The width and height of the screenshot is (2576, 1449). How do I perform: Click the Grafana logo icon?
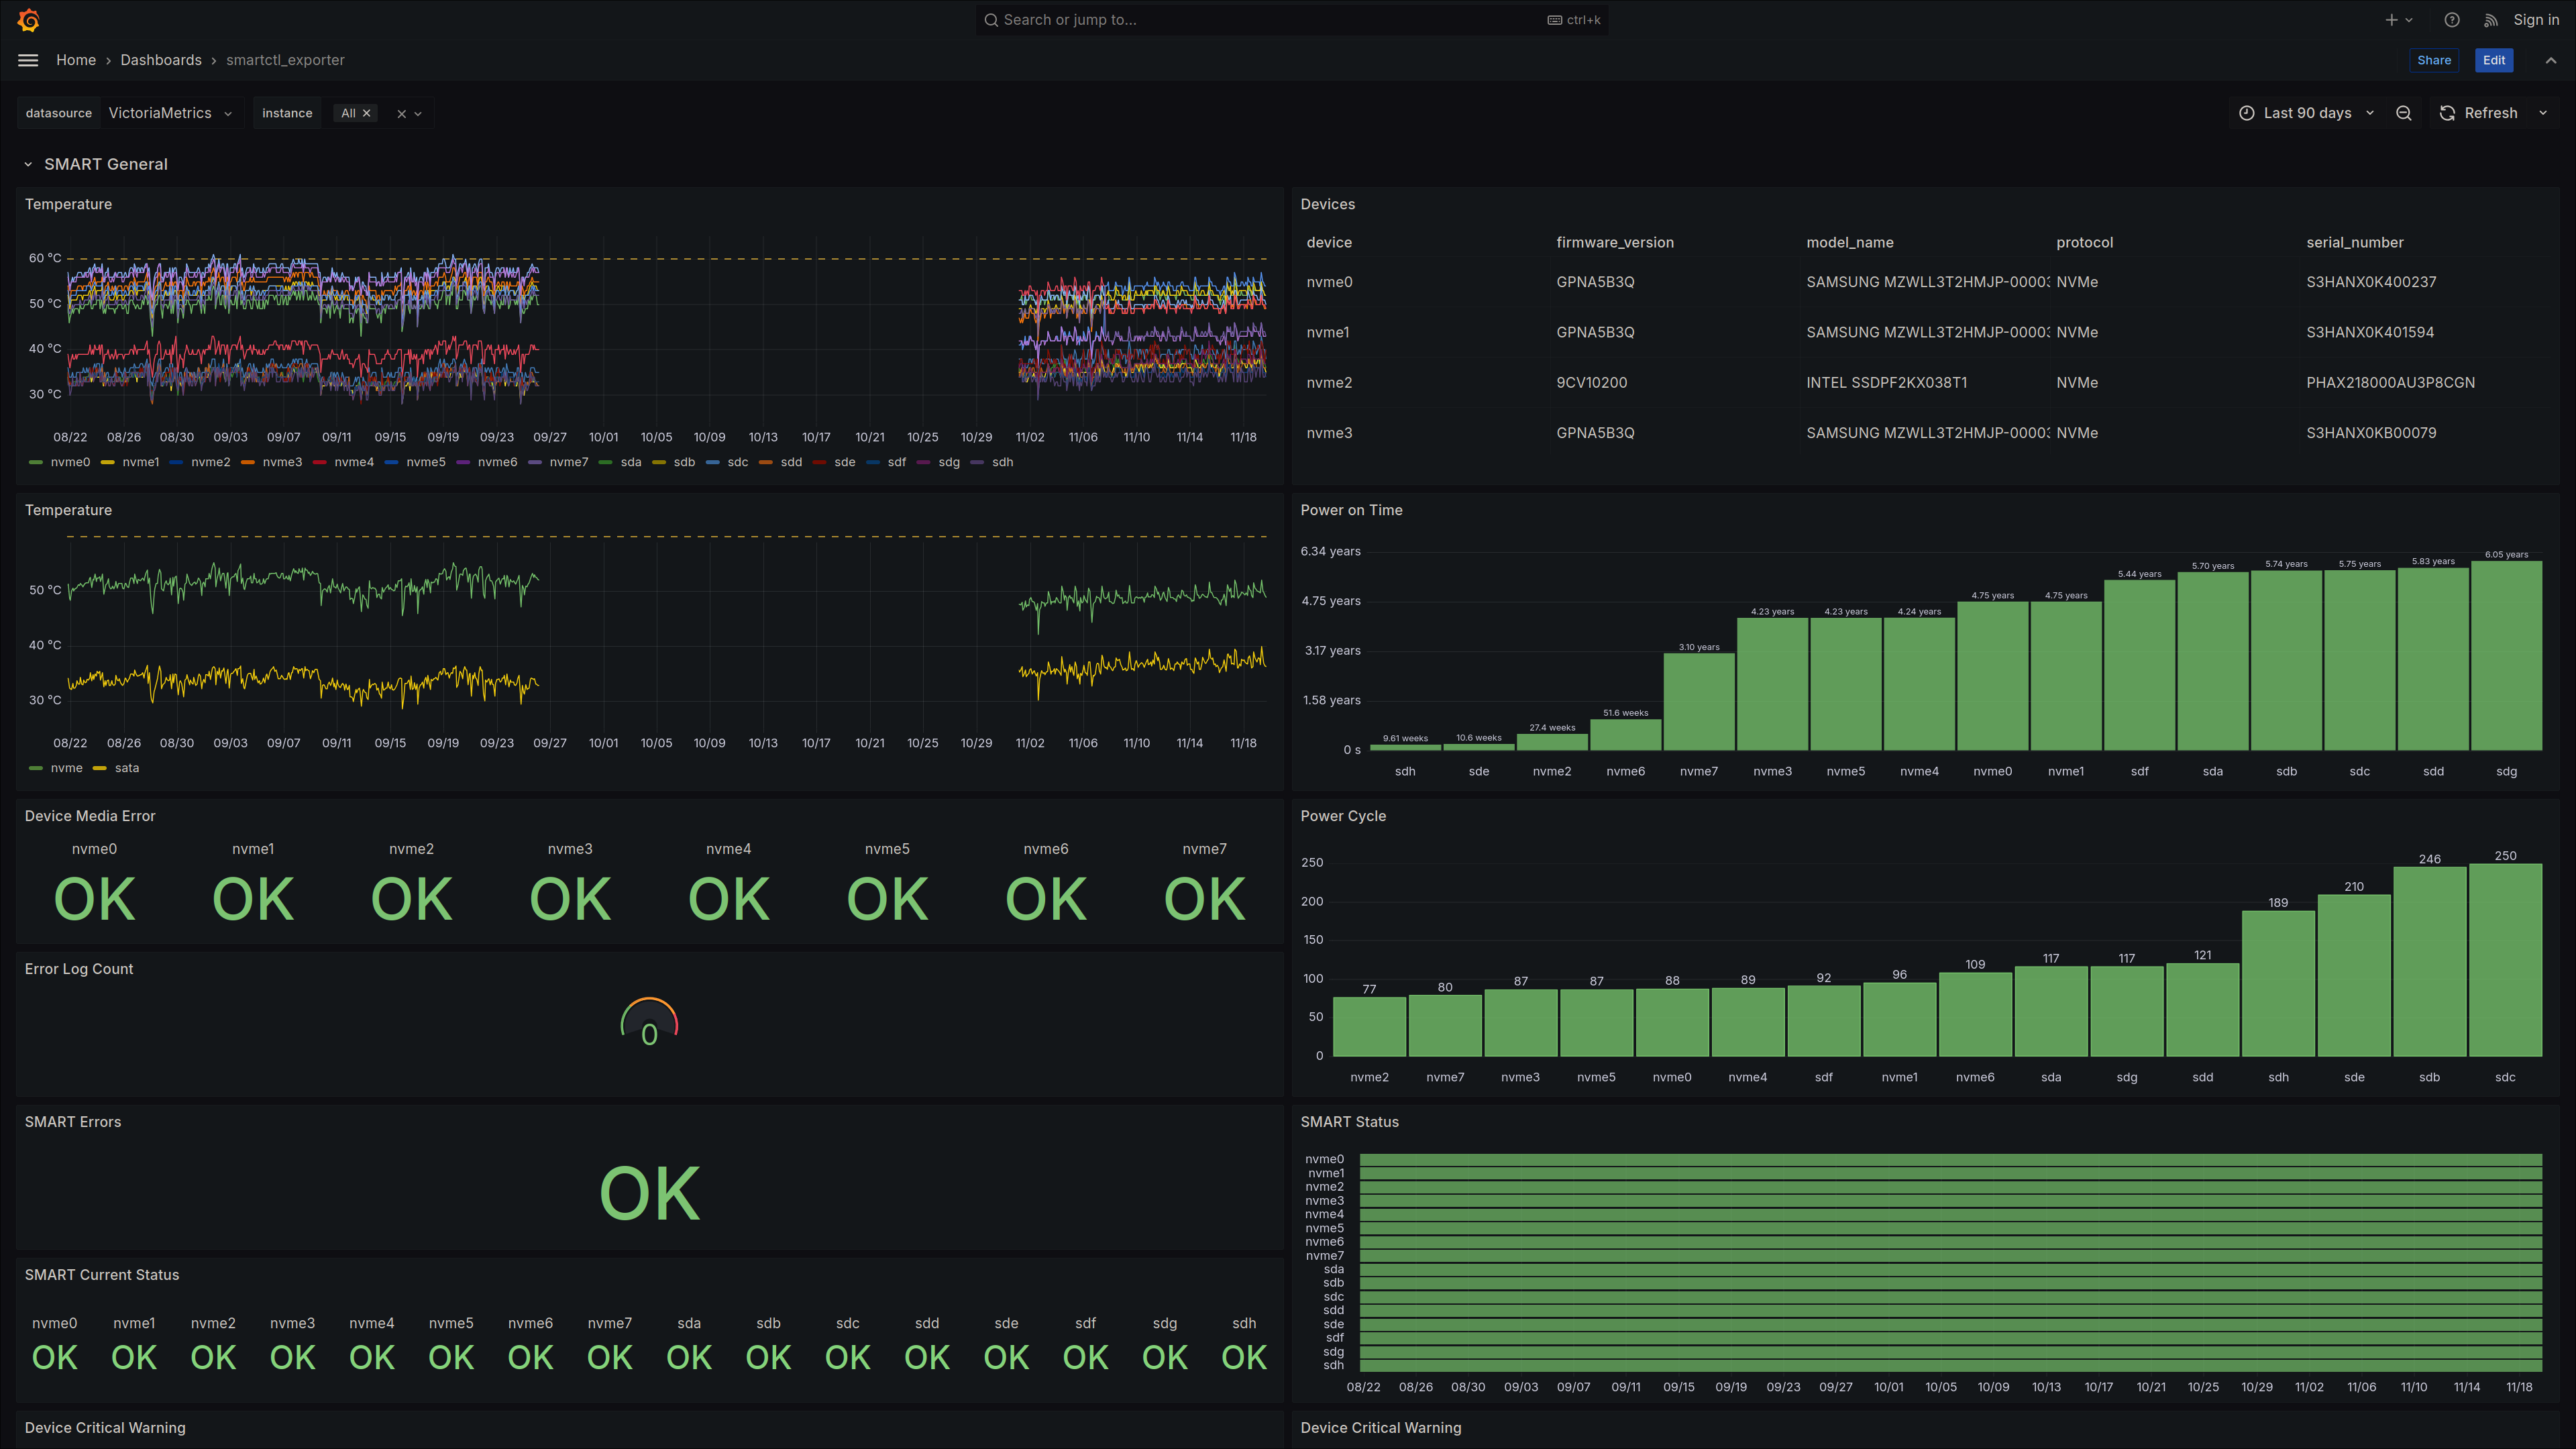[x=28, y=20]
